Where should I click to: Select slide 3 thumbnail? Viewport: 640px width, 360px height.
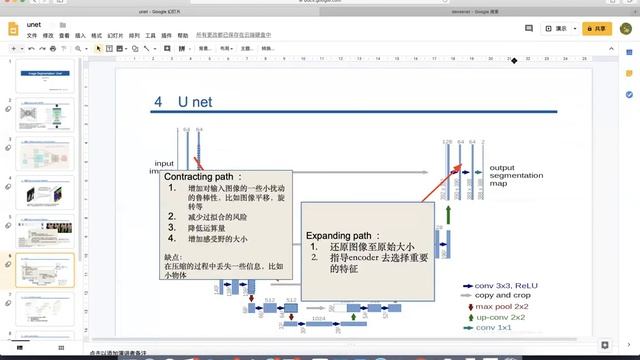pyautogui.click(x=45, y=153)
